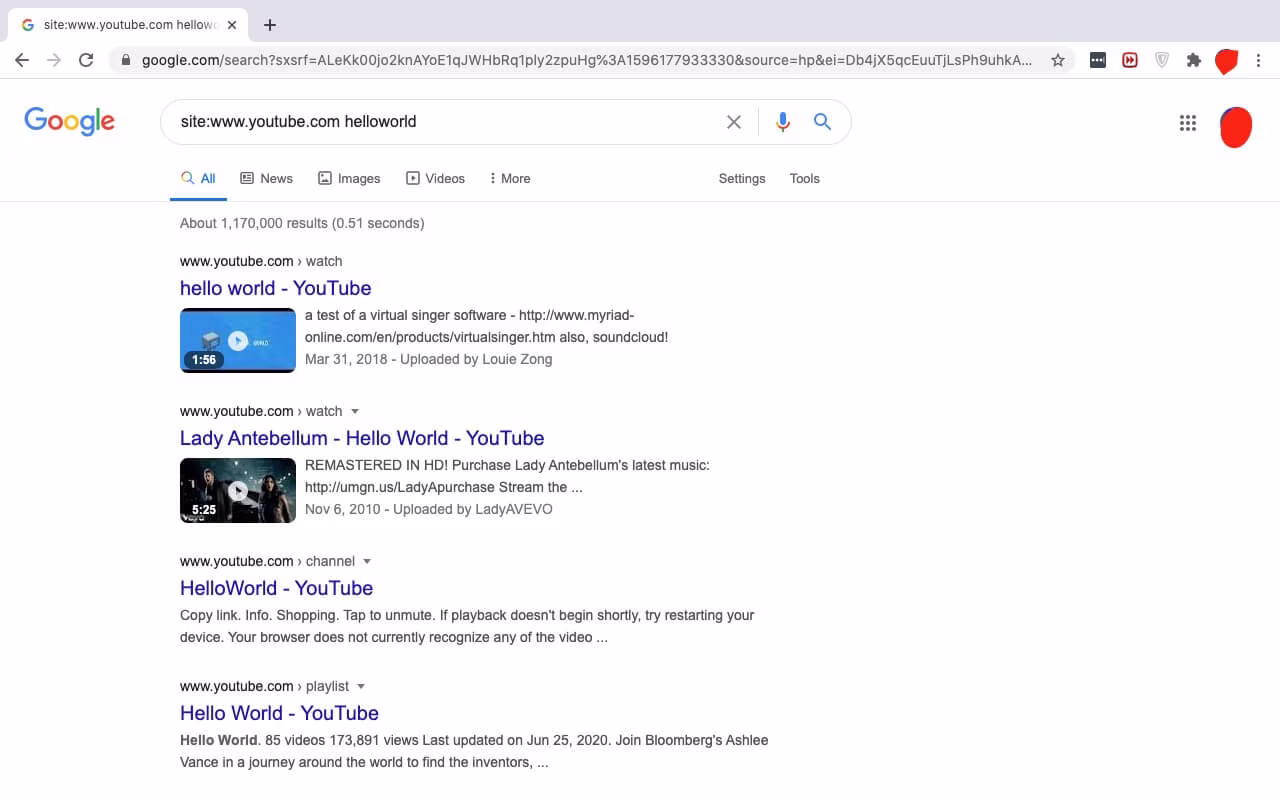Viewport: 1280px width, 800px height.
Task: Focus the Google search input field
Action: tap(446, 122)
